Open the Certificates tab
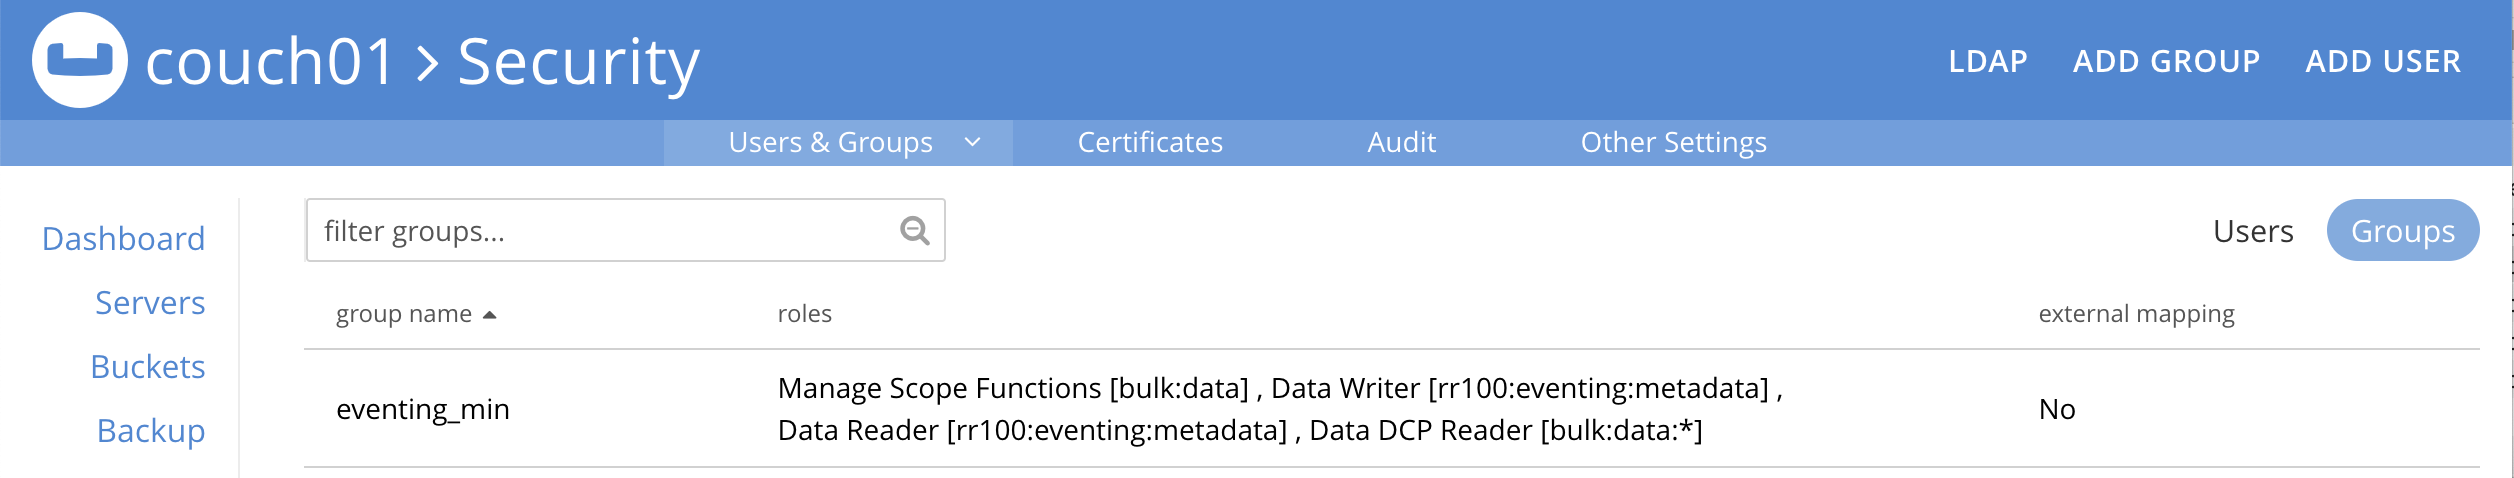This screenshot has width=2514, height=478. click(1150, 142)
